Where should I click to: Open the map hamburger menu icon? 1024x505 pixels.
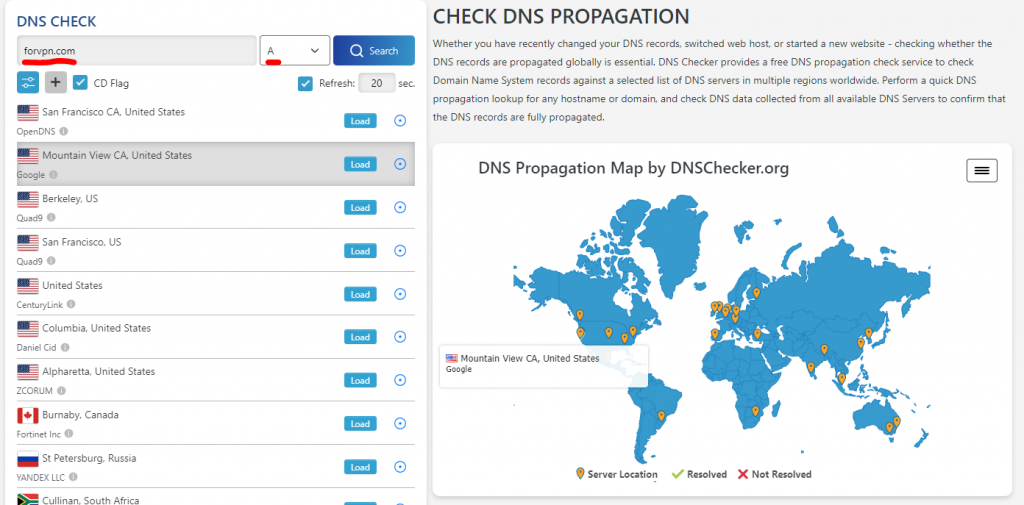point(981,171)
